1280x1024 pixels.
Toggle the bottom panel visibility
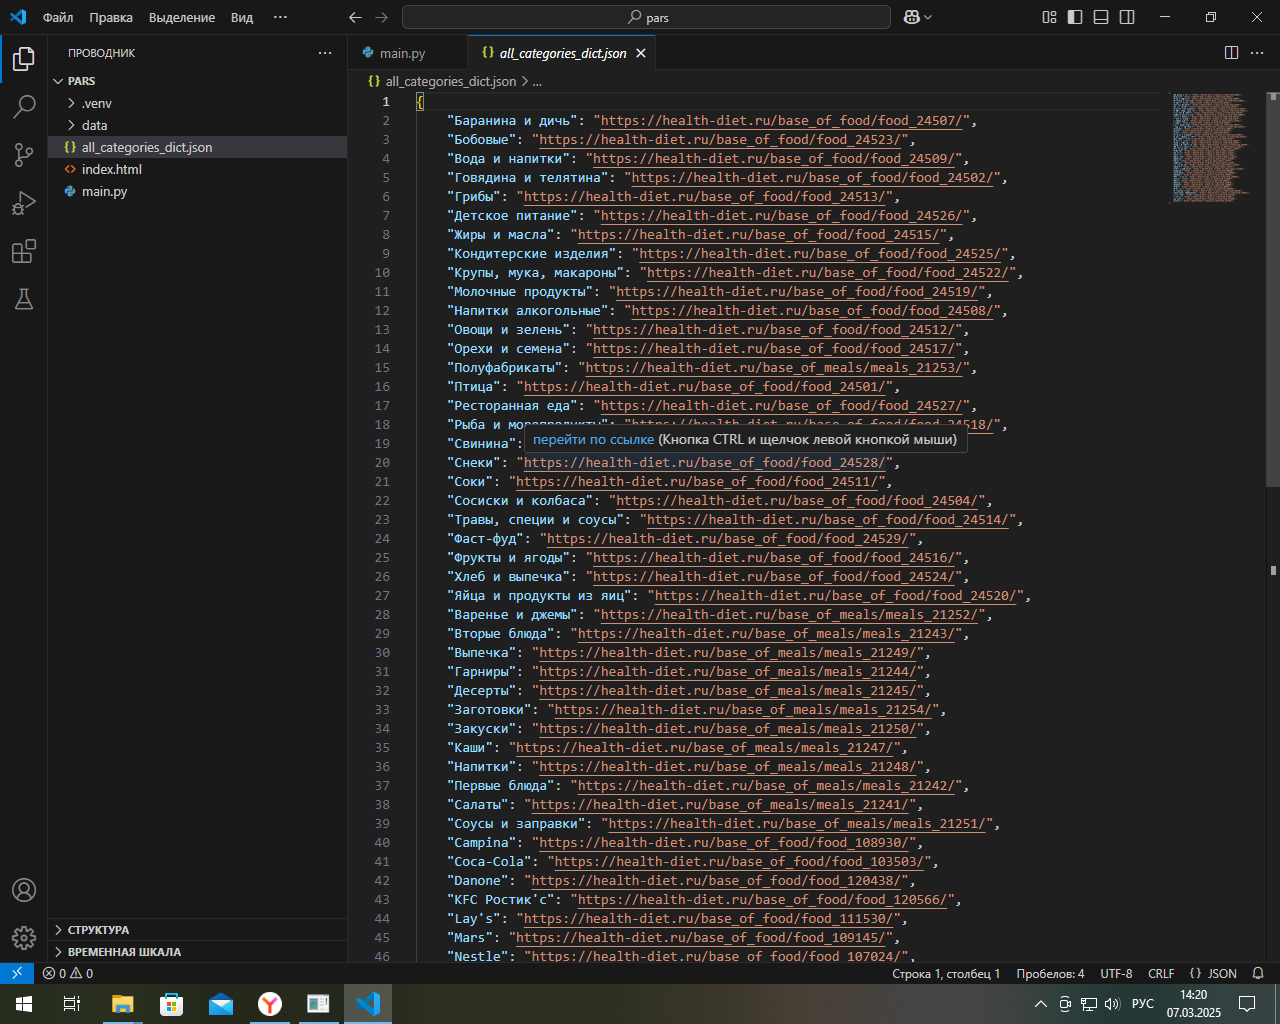(x=1101, y=17)
